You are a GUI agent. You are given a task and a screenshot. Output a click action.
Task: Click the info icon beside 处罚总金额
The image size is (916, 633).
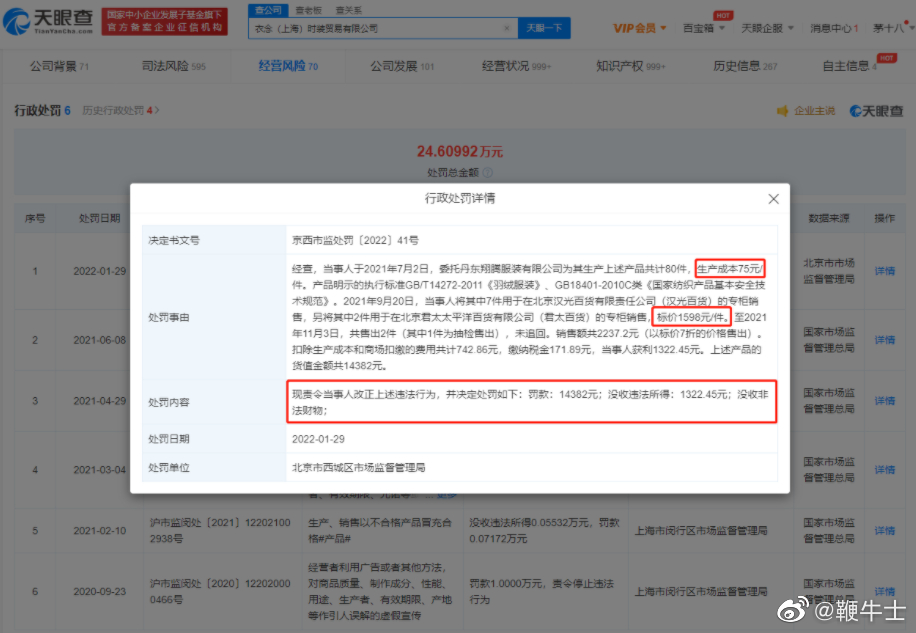point(488,173)
